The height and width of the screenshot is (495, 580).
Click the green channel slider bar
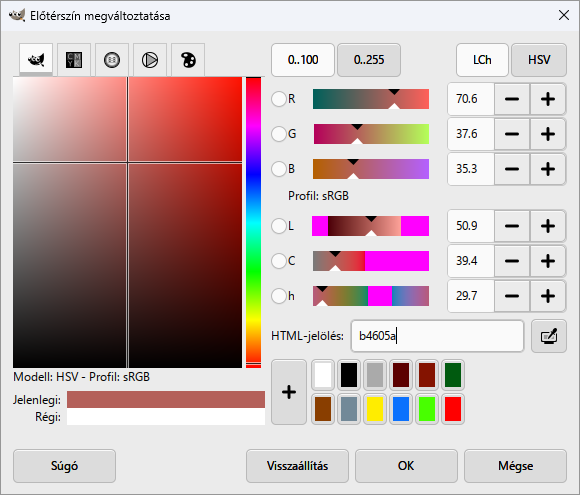coord(371,134)
